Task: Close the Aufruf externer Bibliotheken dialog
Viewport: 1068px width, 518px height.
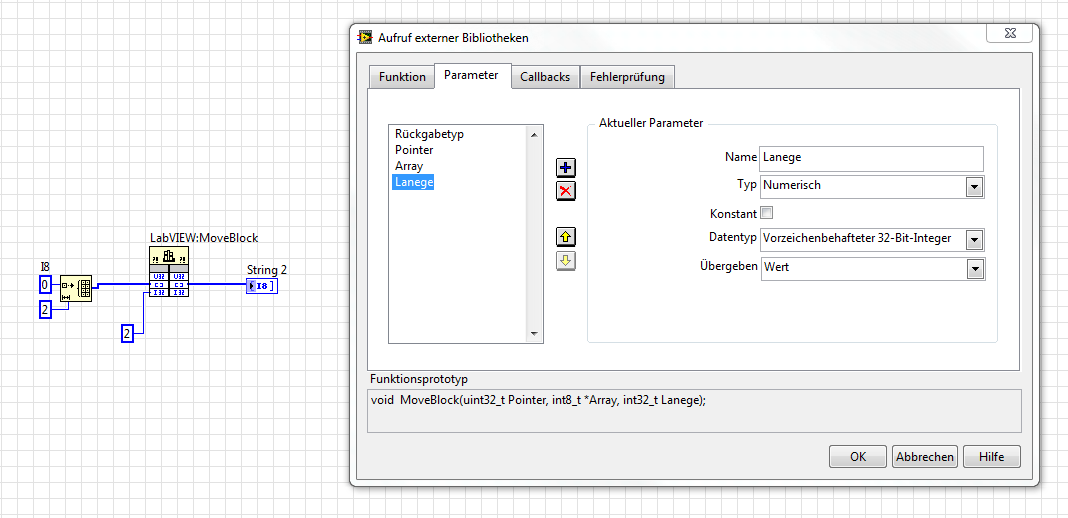Action: pyautogui.click(x=1009, y=34)
